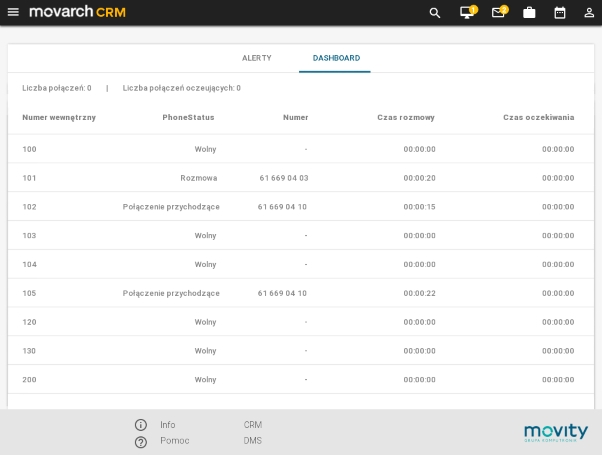Click the Movity logo in footer
The image size is (602, 455).
tap(555, 432)
